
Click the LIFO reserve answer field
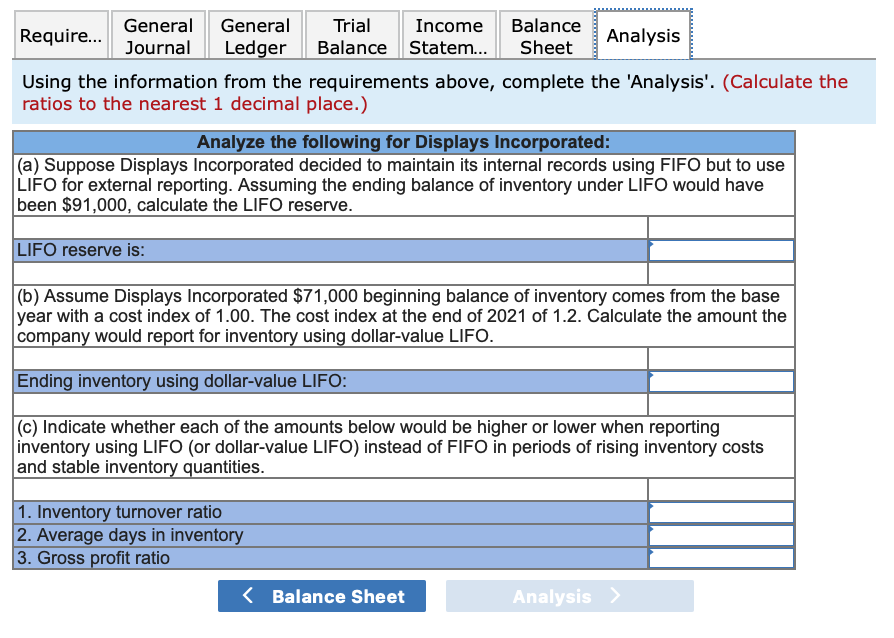click(720, 250)
